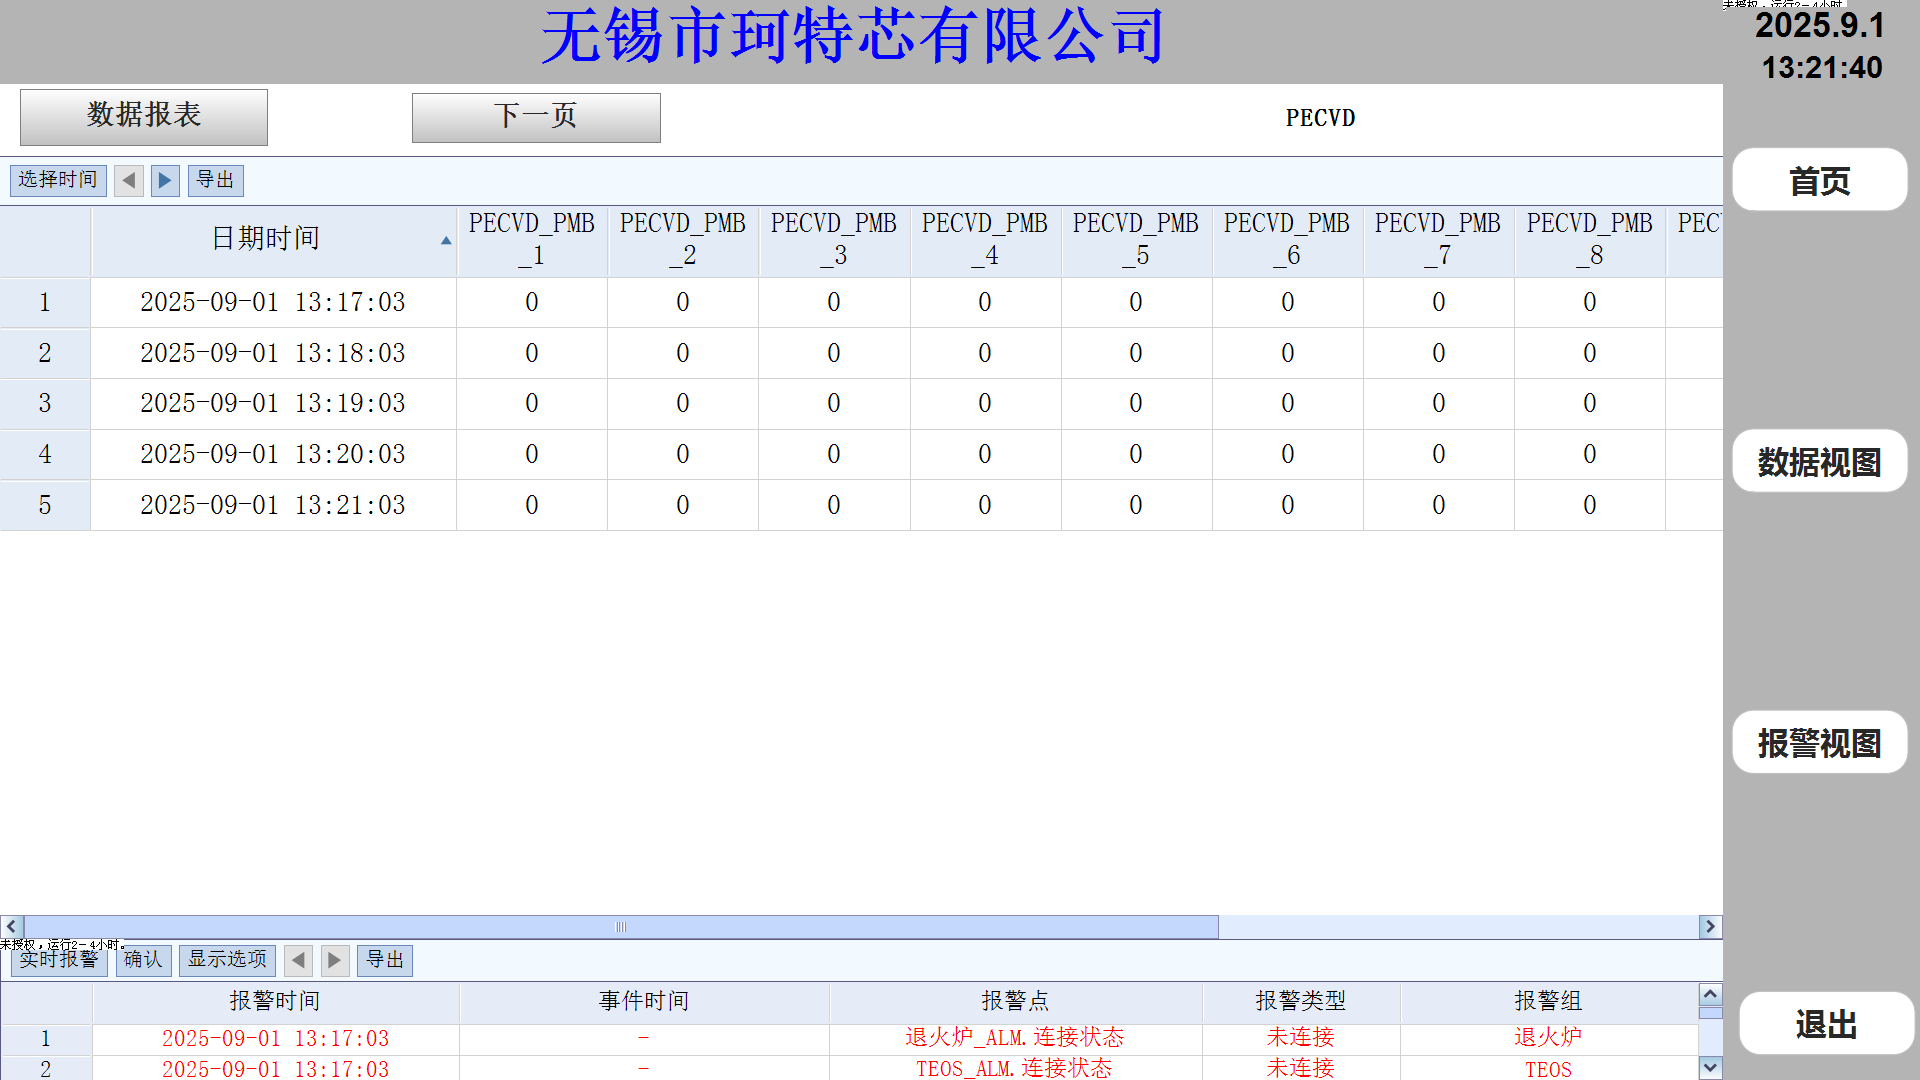
Task: Switch to 数据视图 data view
Action: pos(1819,462)
